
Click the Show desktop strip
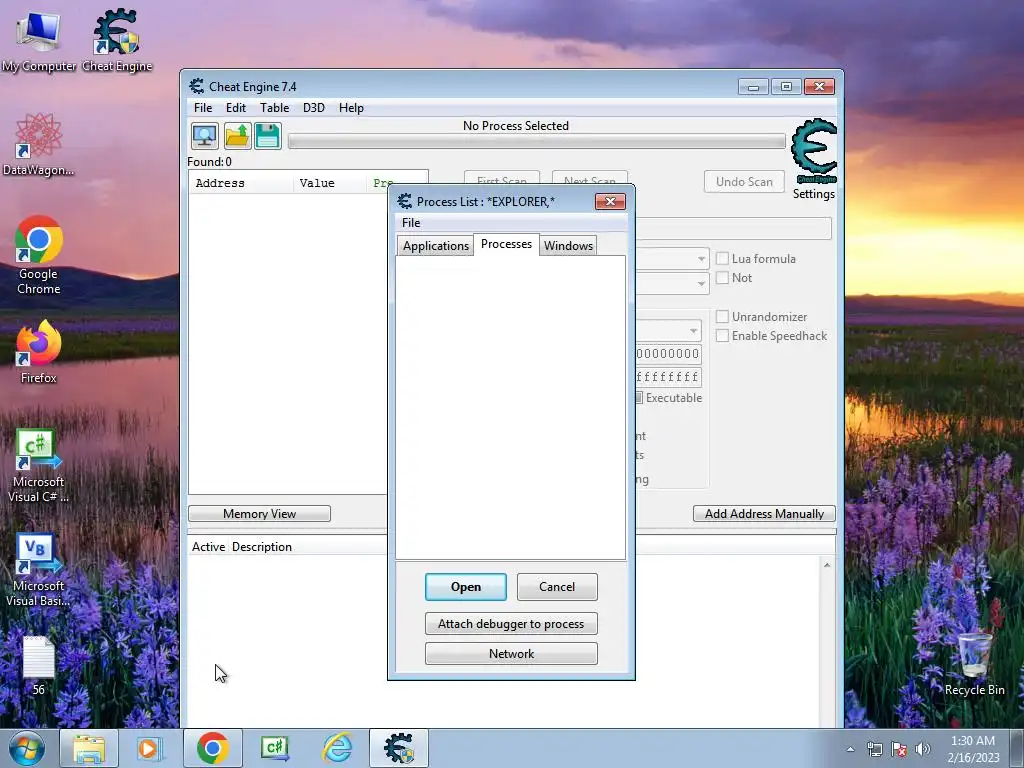click(x=1018, y=748)
